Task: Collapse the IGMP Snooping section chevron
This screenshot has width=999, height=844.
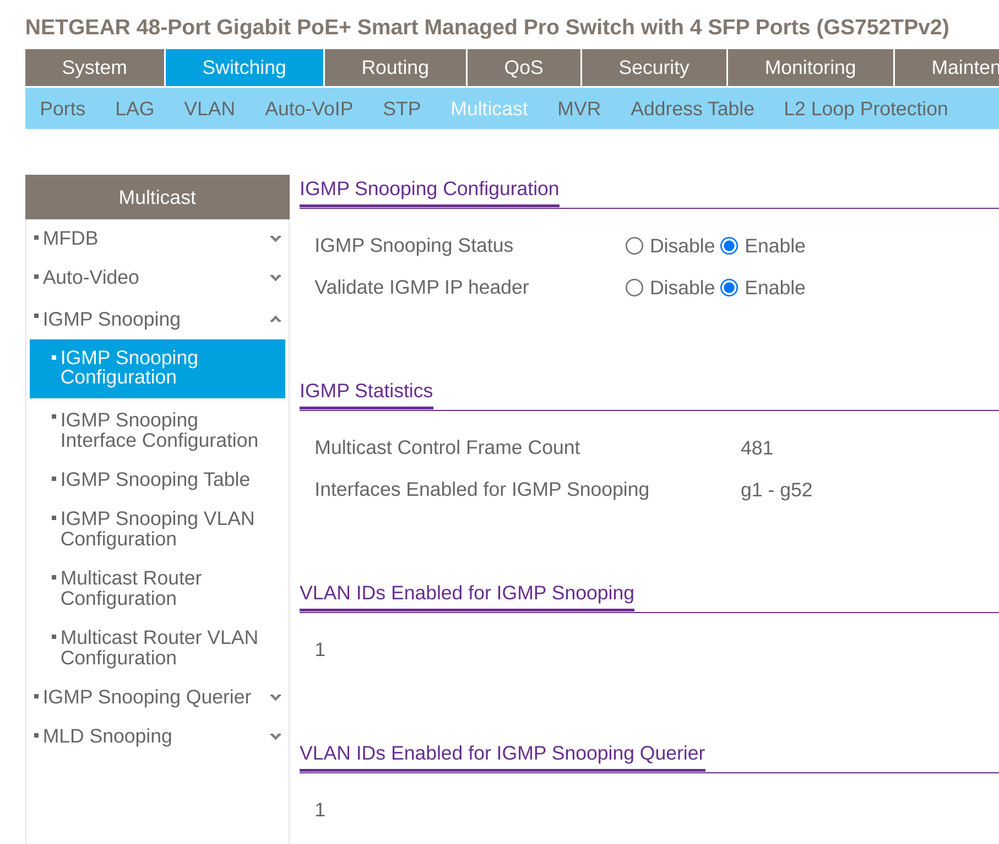Action: coord(275,320)
